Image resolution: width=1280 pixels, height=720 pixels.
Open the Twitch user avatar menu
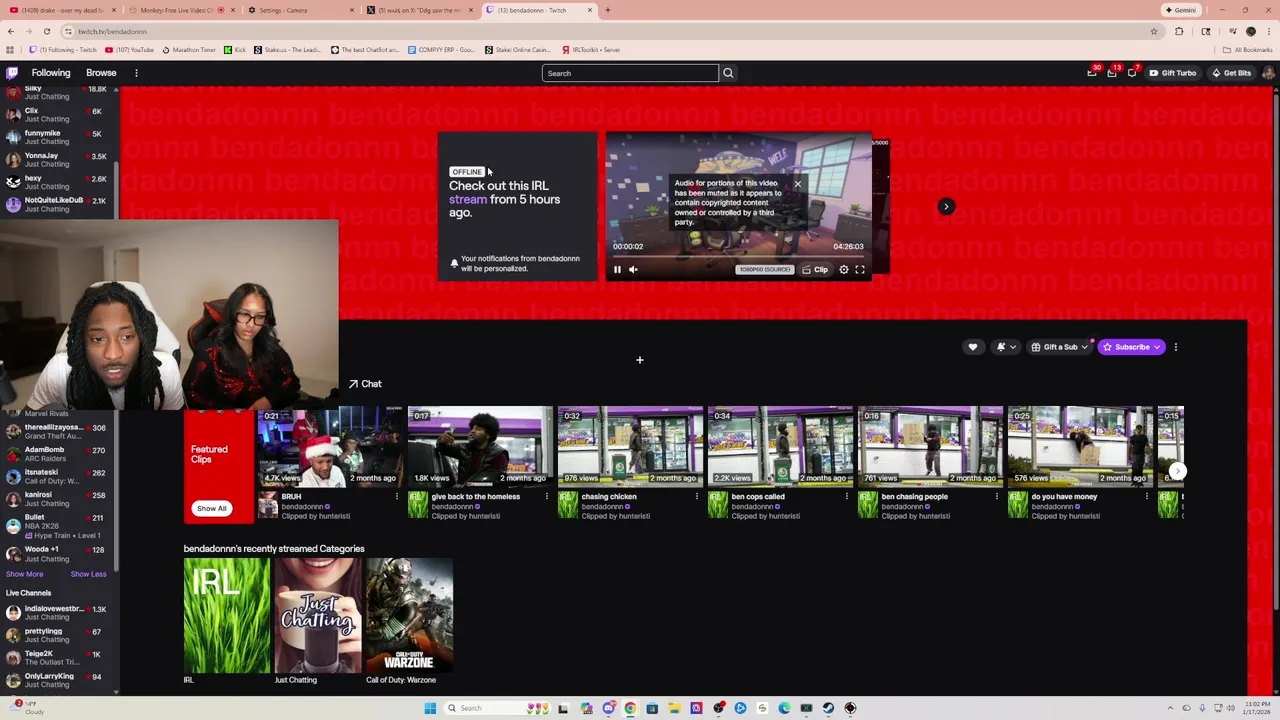pos(1268,73)
